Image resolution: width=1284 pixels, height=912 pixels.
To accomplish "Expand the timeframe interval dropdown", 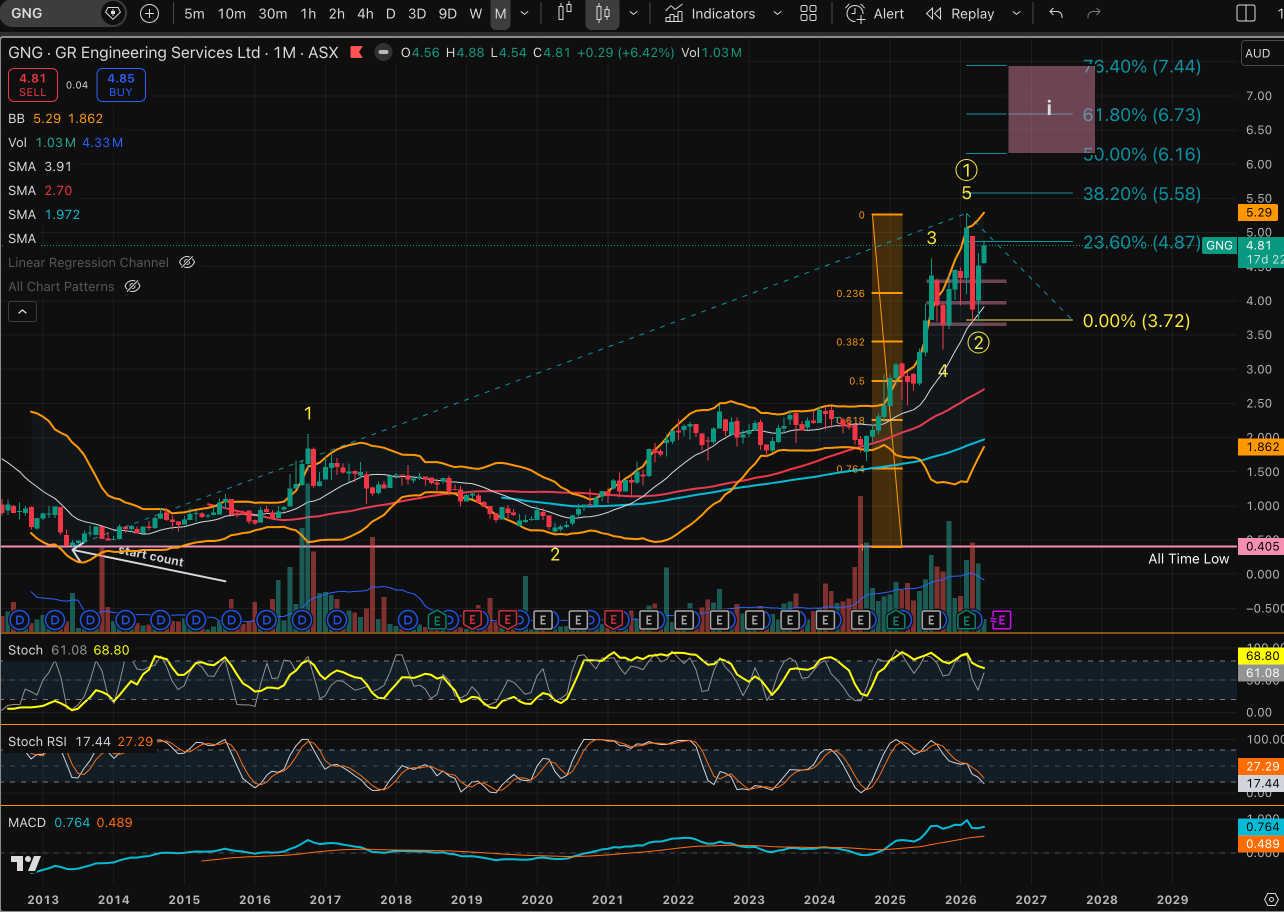I will (526, 14).
